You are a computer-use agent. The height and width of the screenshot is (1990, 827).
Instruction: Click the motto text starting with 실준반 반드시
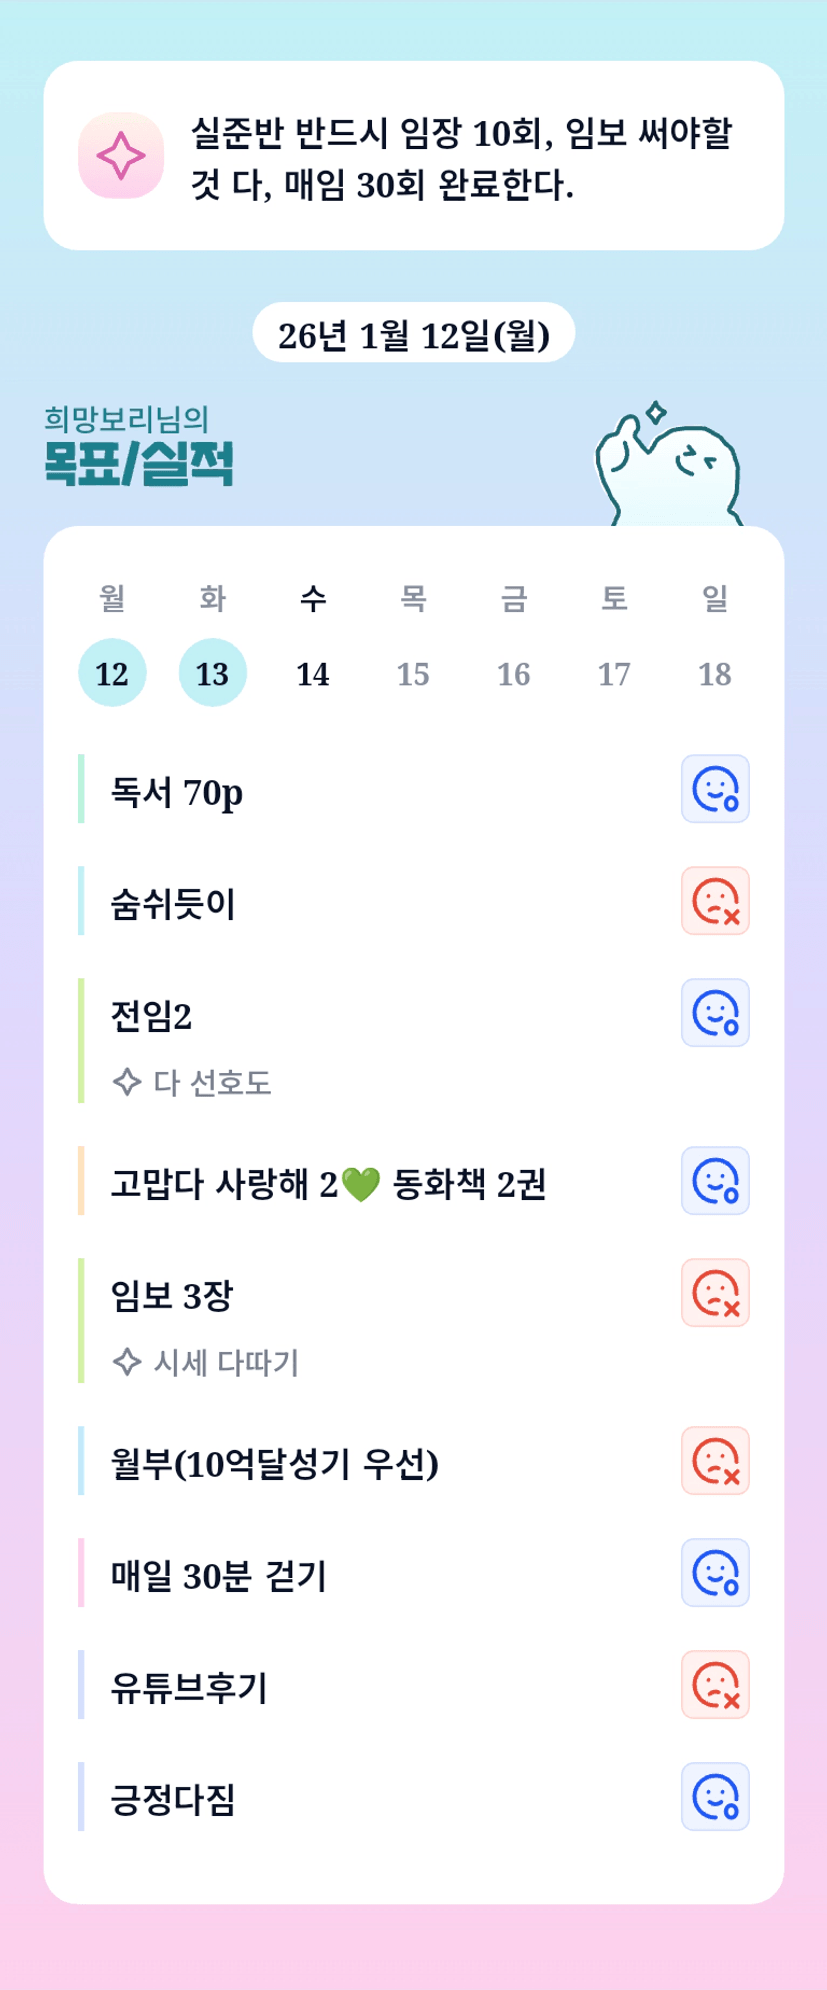(x=462, y=158)
